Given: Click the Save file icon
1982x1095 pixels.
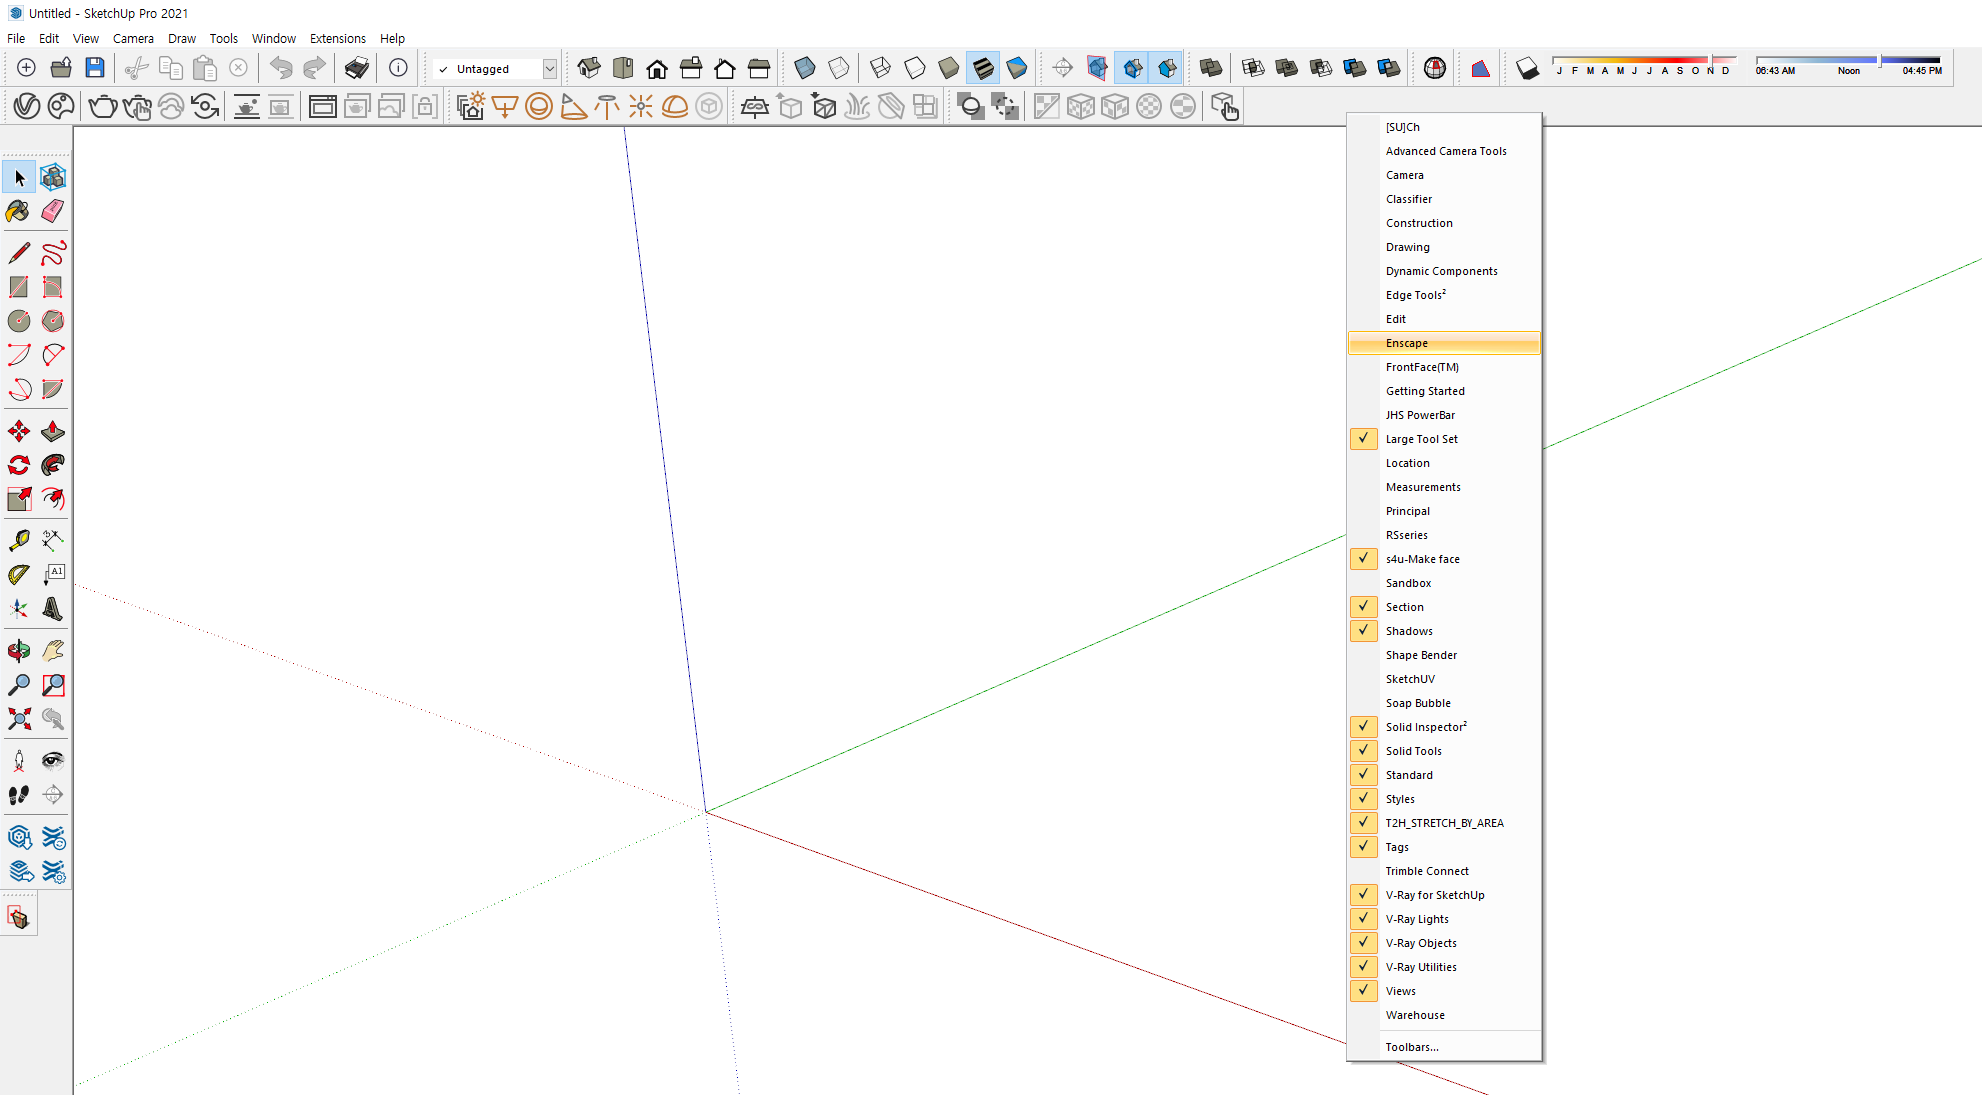Looking at the screenshot, I should point(95,68).
